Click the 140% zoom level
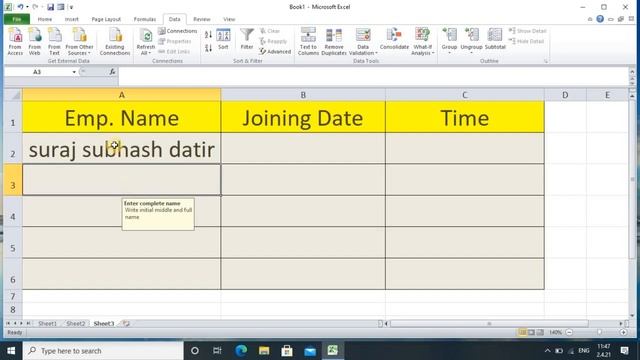This screenshot has width=640, height=360. pos(555,333)
